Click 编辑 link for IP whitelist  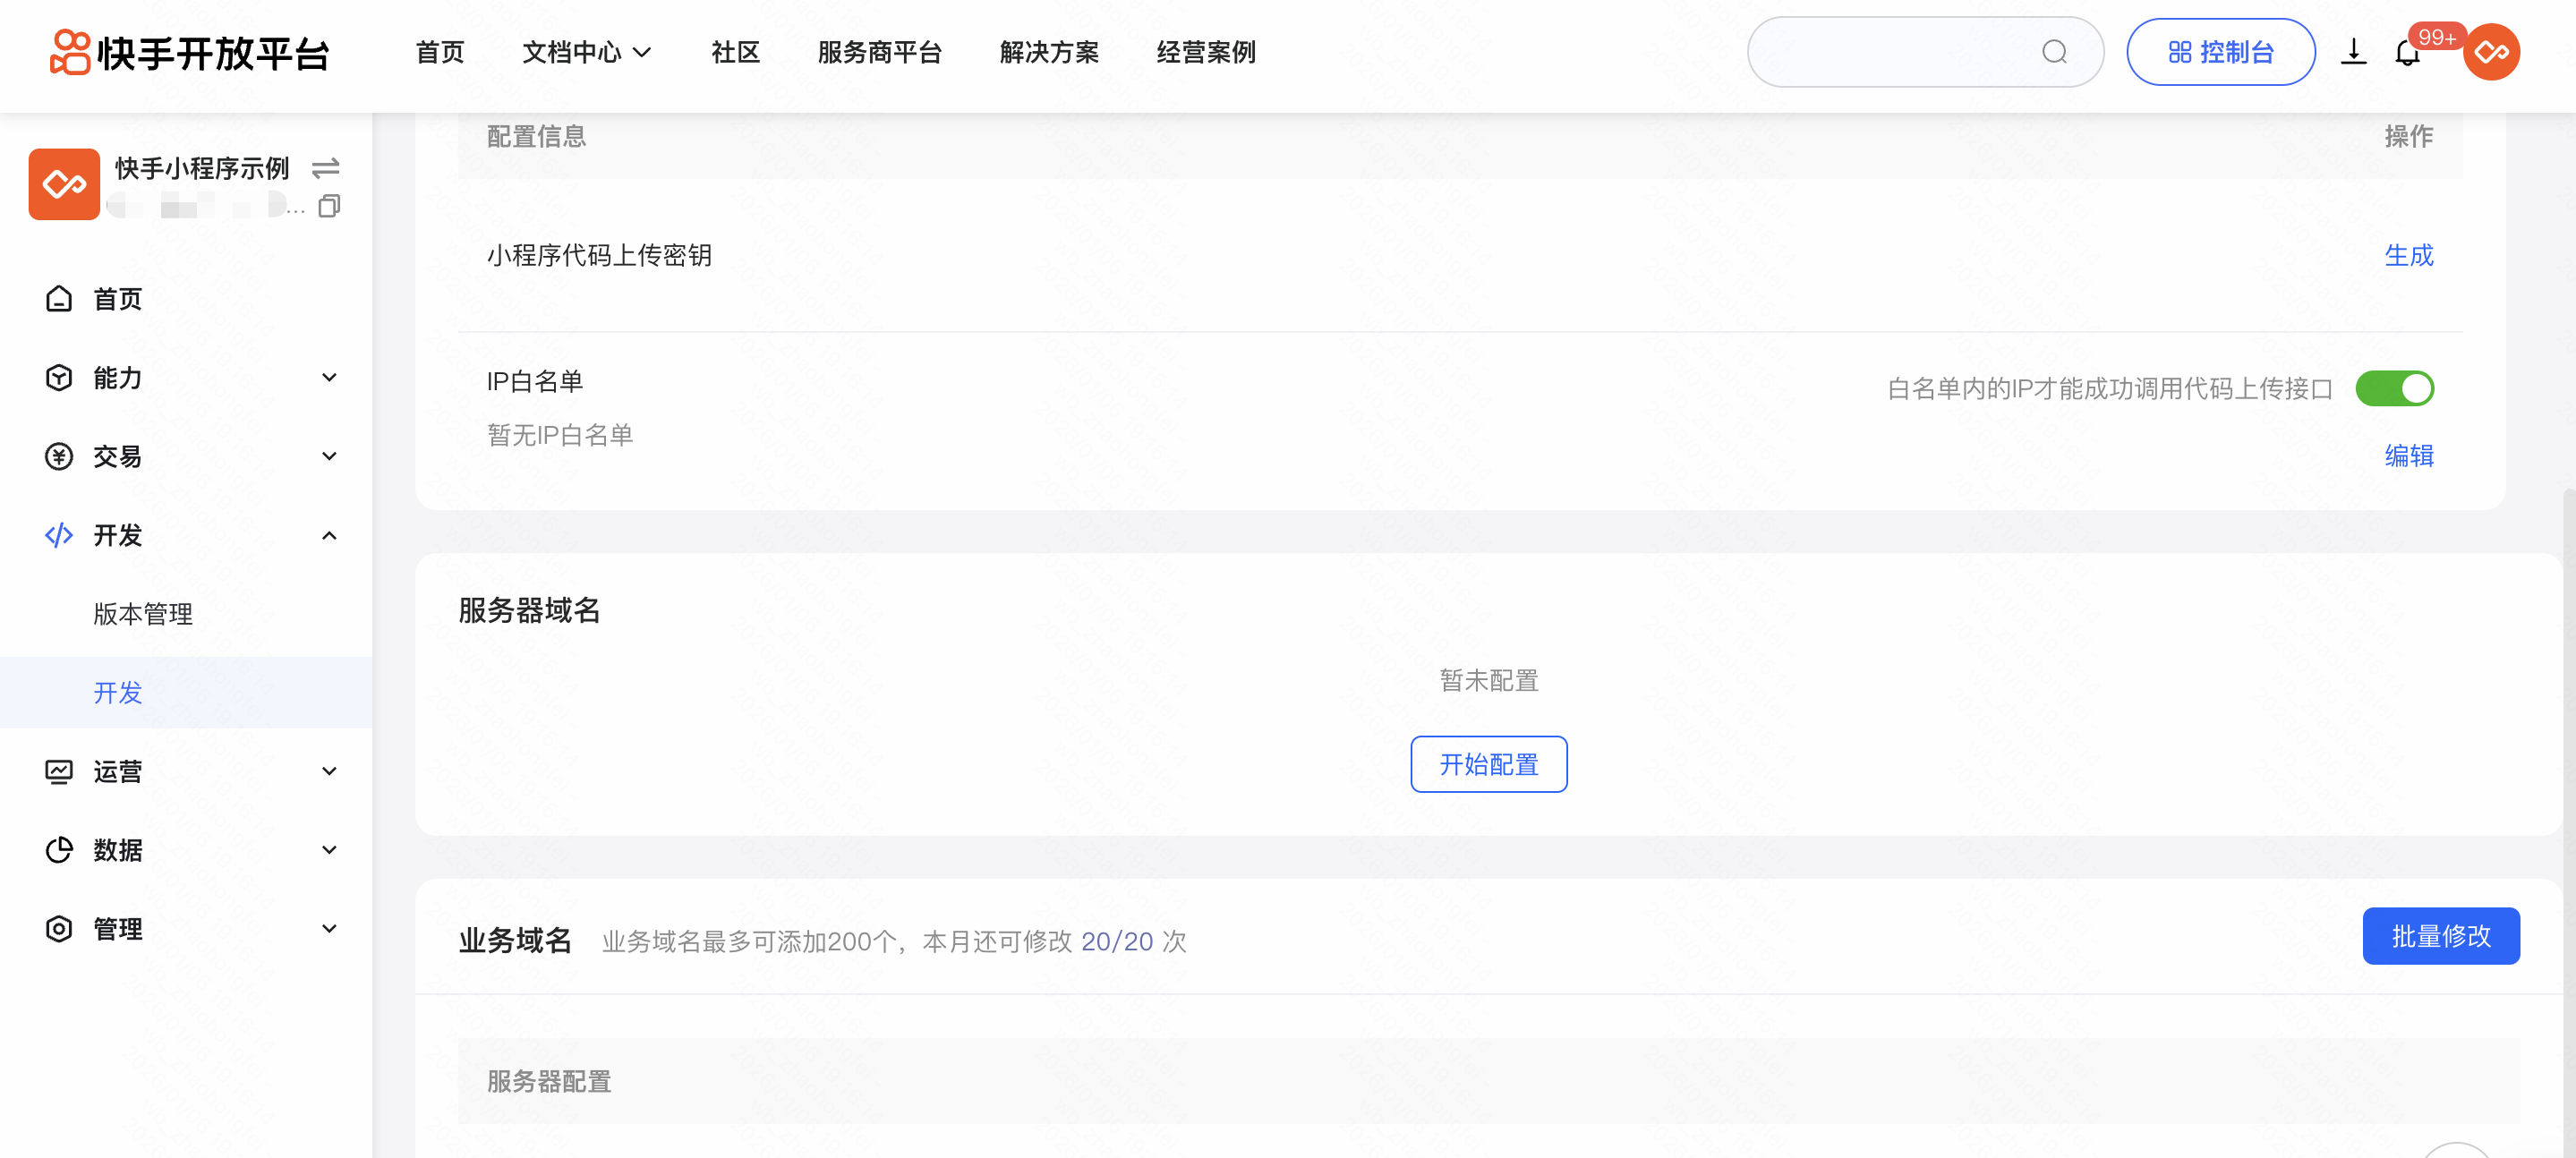point(2408,456)
